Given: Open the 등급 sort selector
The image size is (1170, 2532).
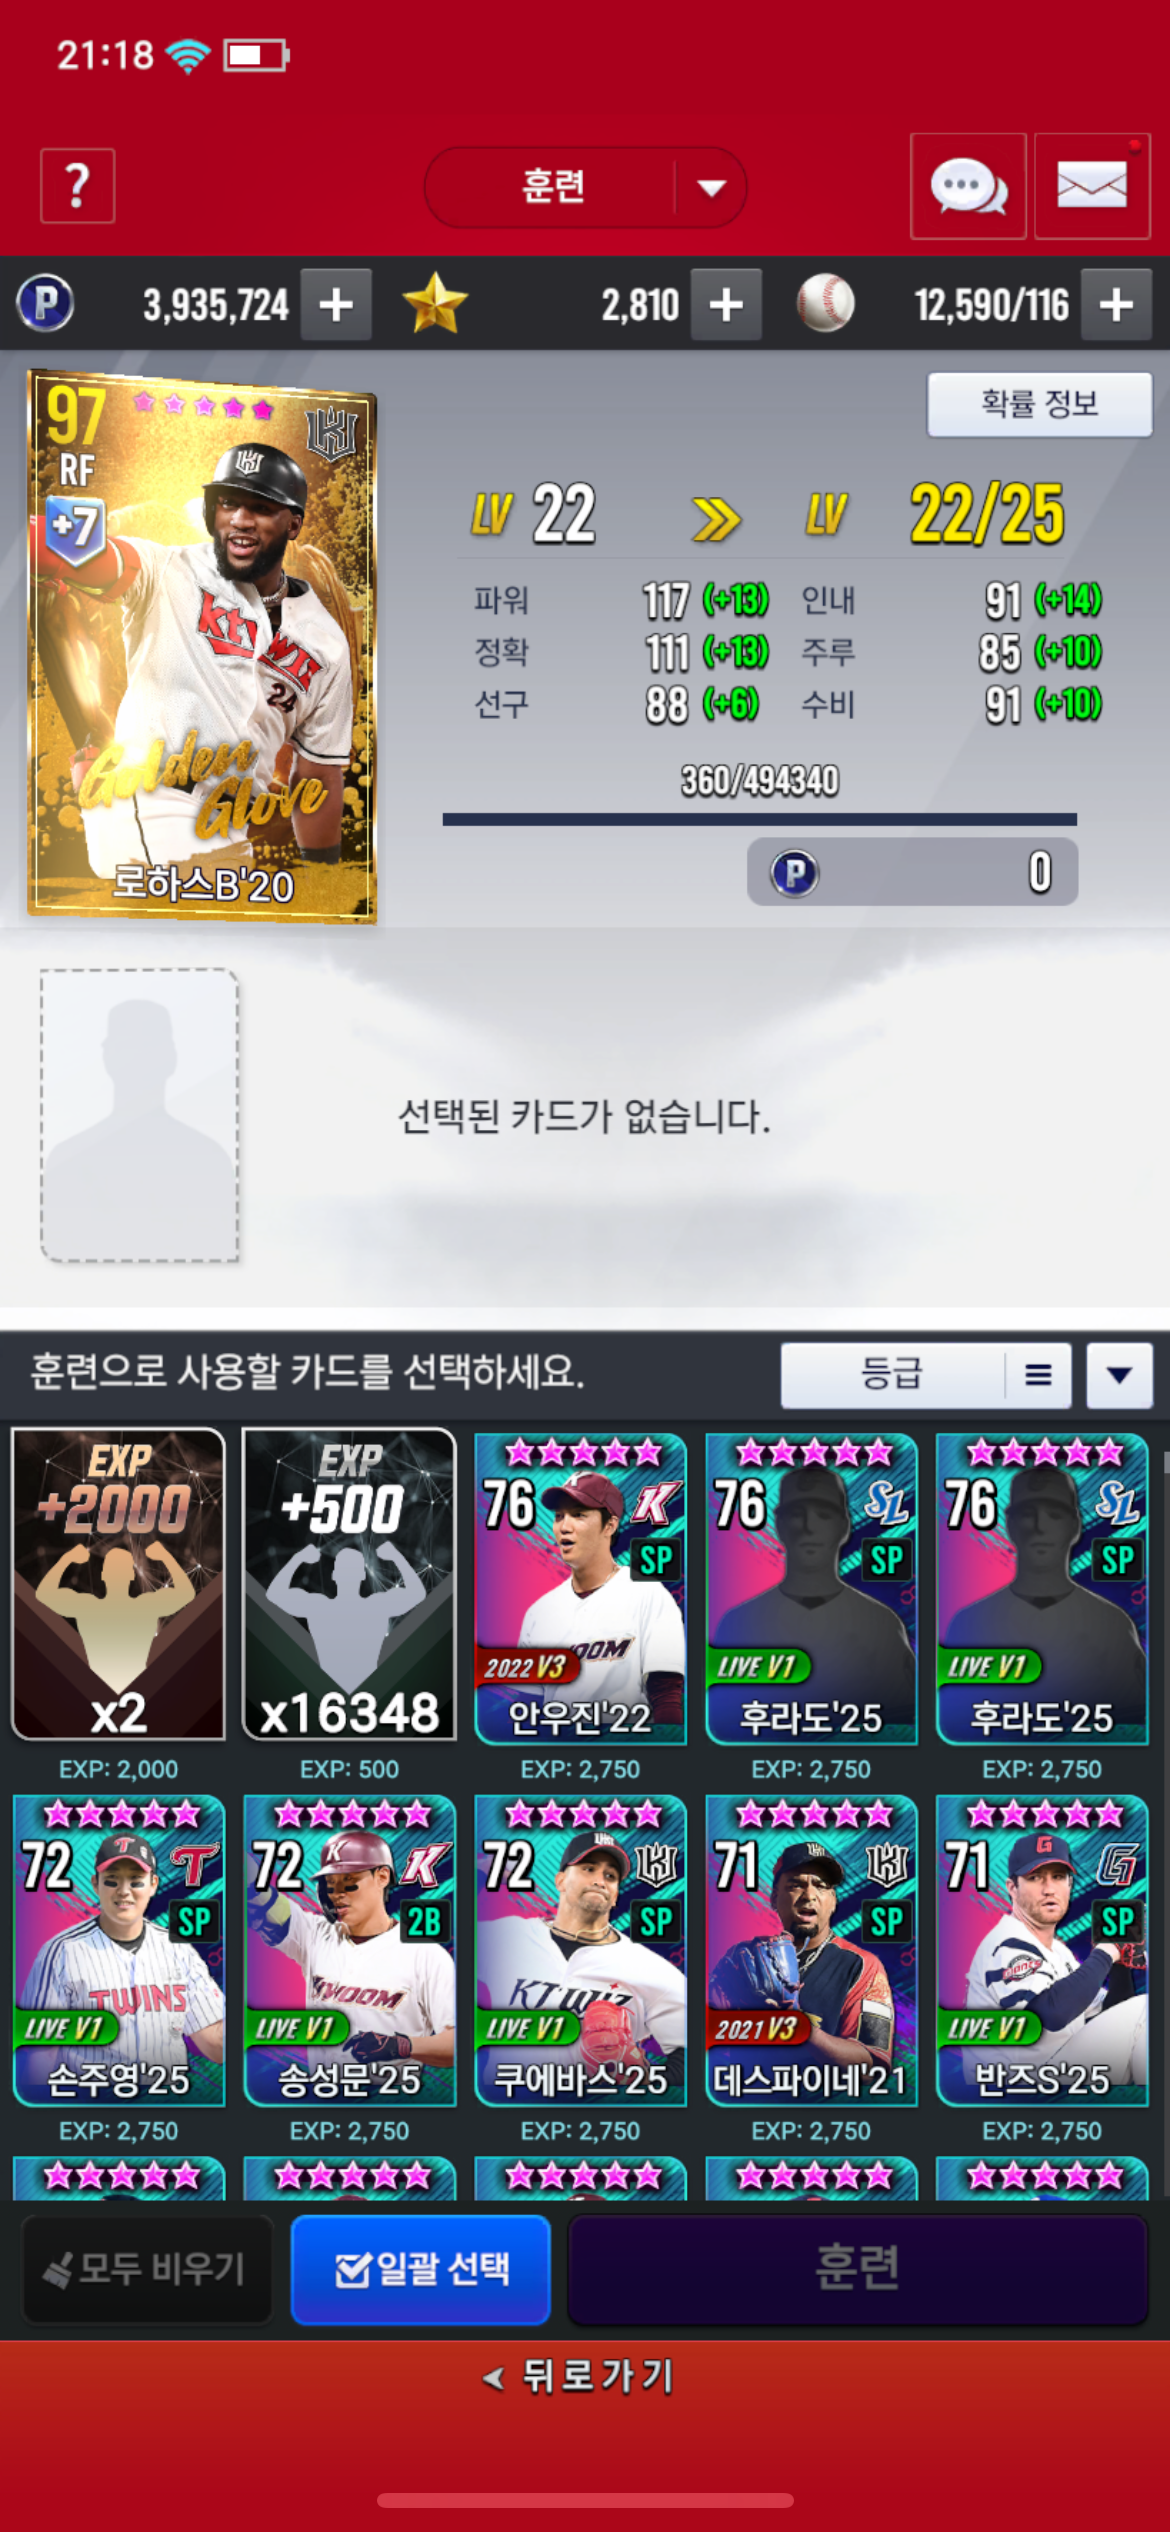Looking at the screenshot, I should point(892,1376).
